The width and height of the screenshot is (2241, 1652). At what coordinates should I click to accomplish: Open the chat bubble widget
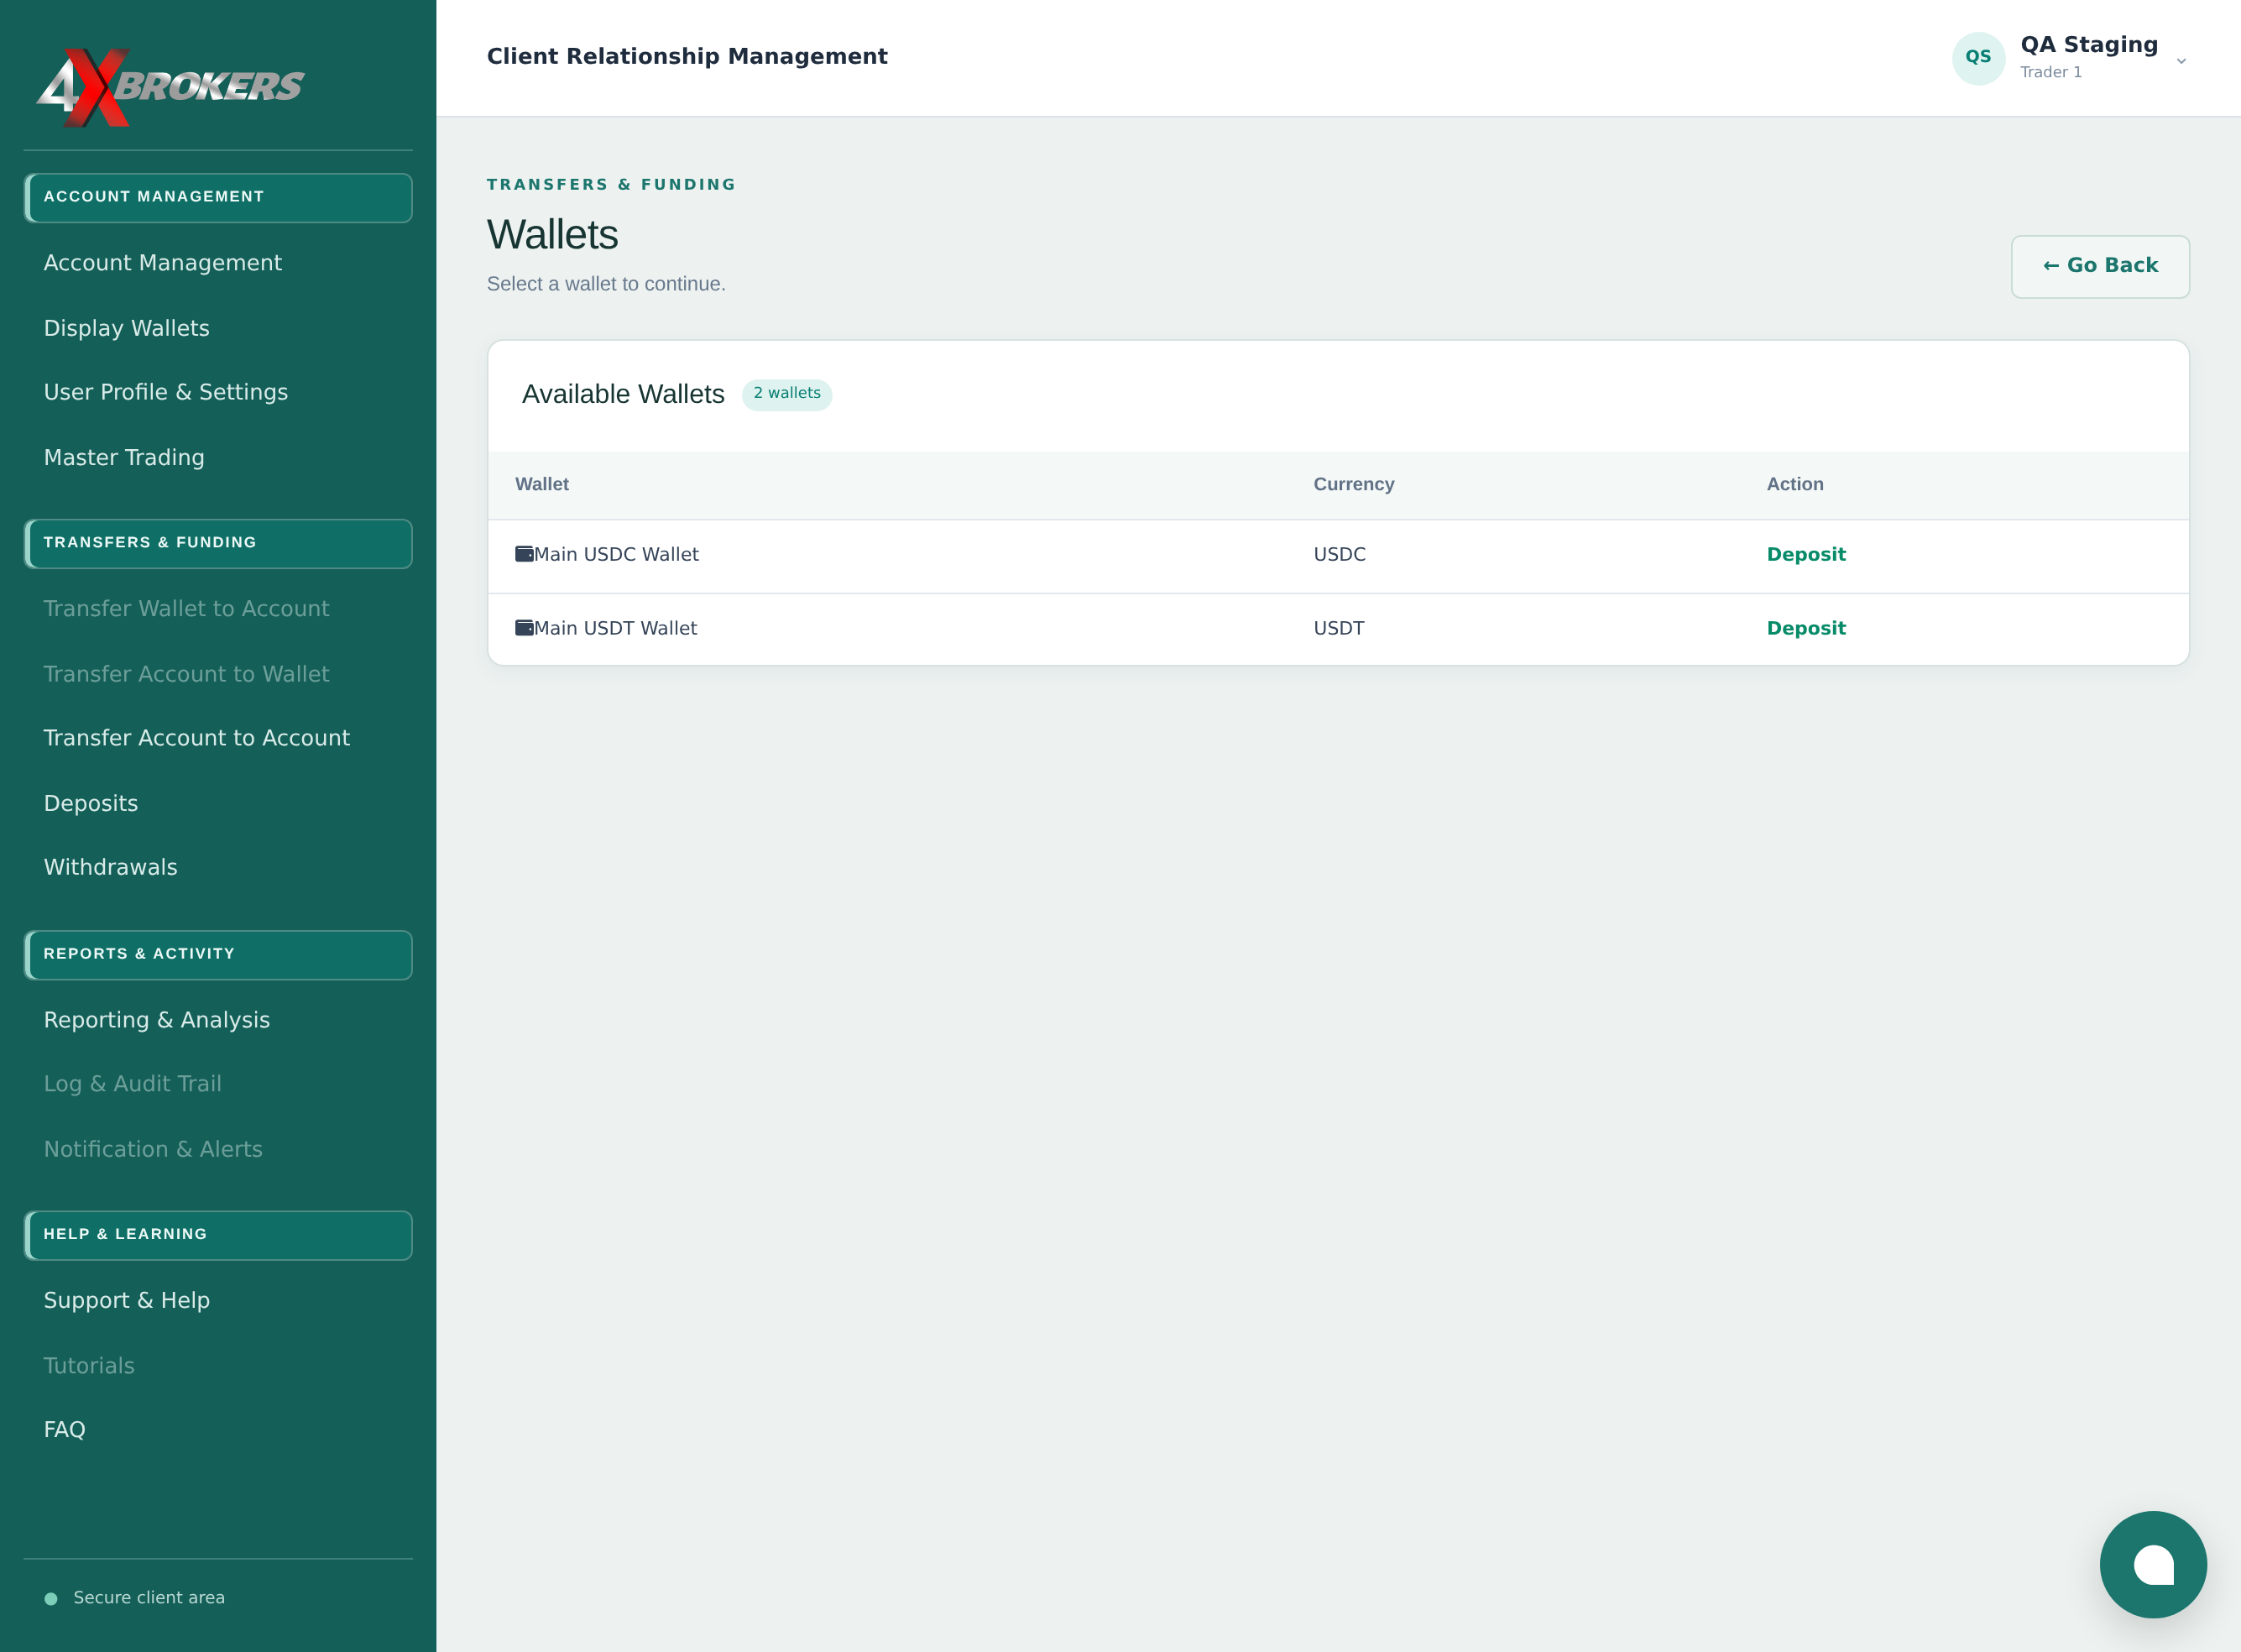point(2153,1564)
